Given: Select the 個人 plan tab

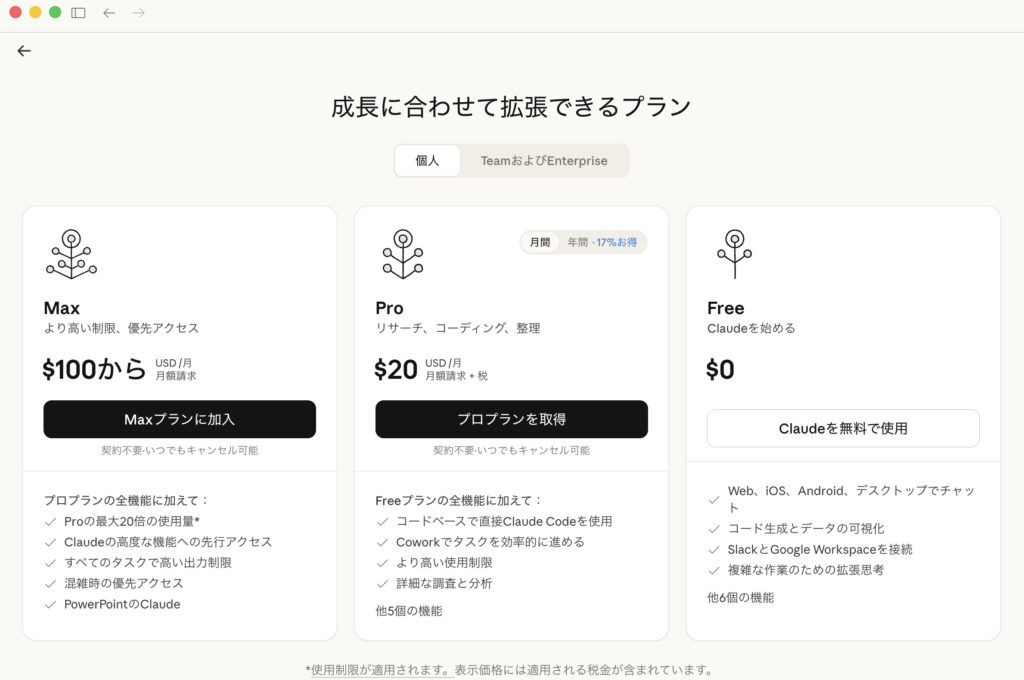Looking at the screenshot, I should coord(427,161).
